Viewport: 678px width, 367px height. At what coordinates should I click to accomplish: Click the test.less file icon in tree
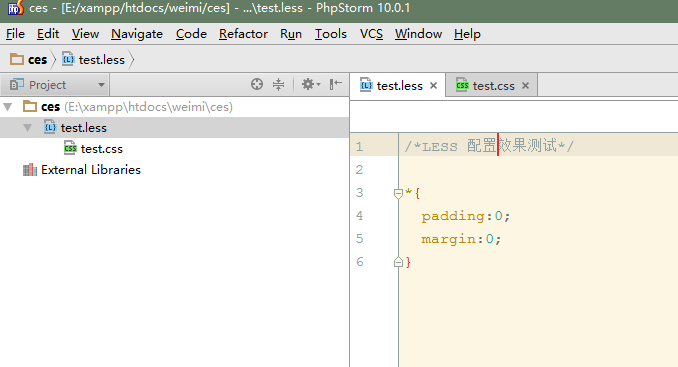[50, 128]
